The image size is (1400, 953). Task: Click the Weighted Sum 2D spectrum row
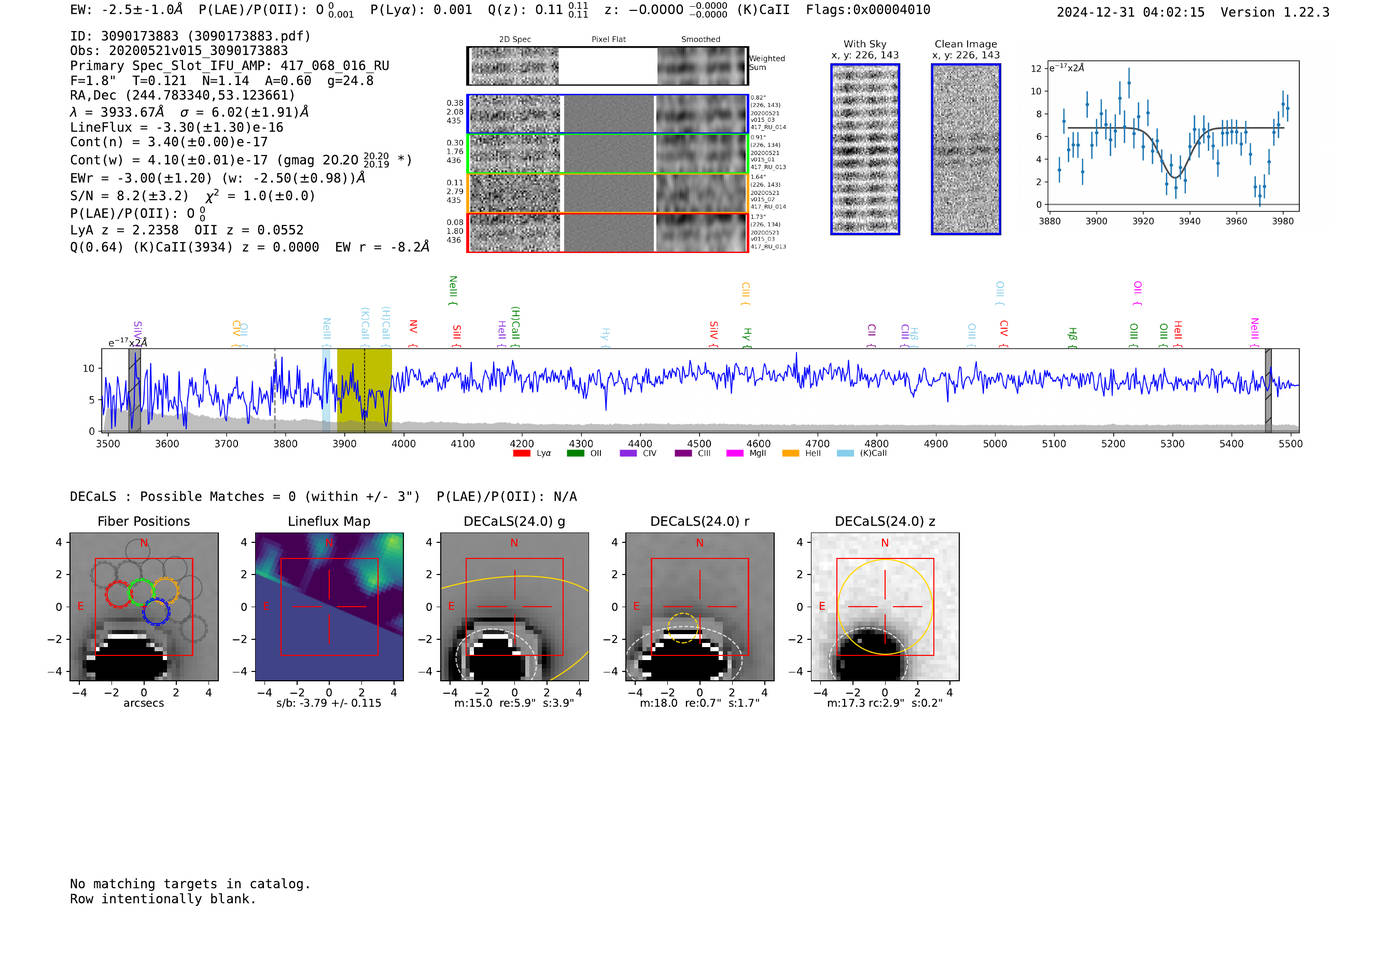[x=607, y=66]
